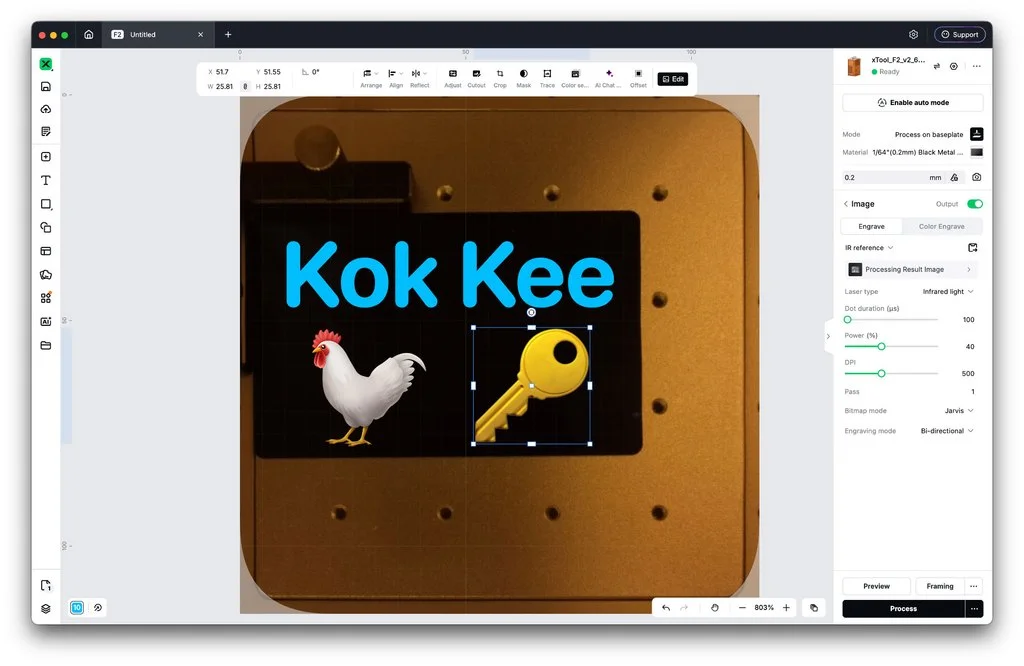Click the save parameters icon beside IR reference
This screenshot has width=1024, height=666.
click(972, 247)
